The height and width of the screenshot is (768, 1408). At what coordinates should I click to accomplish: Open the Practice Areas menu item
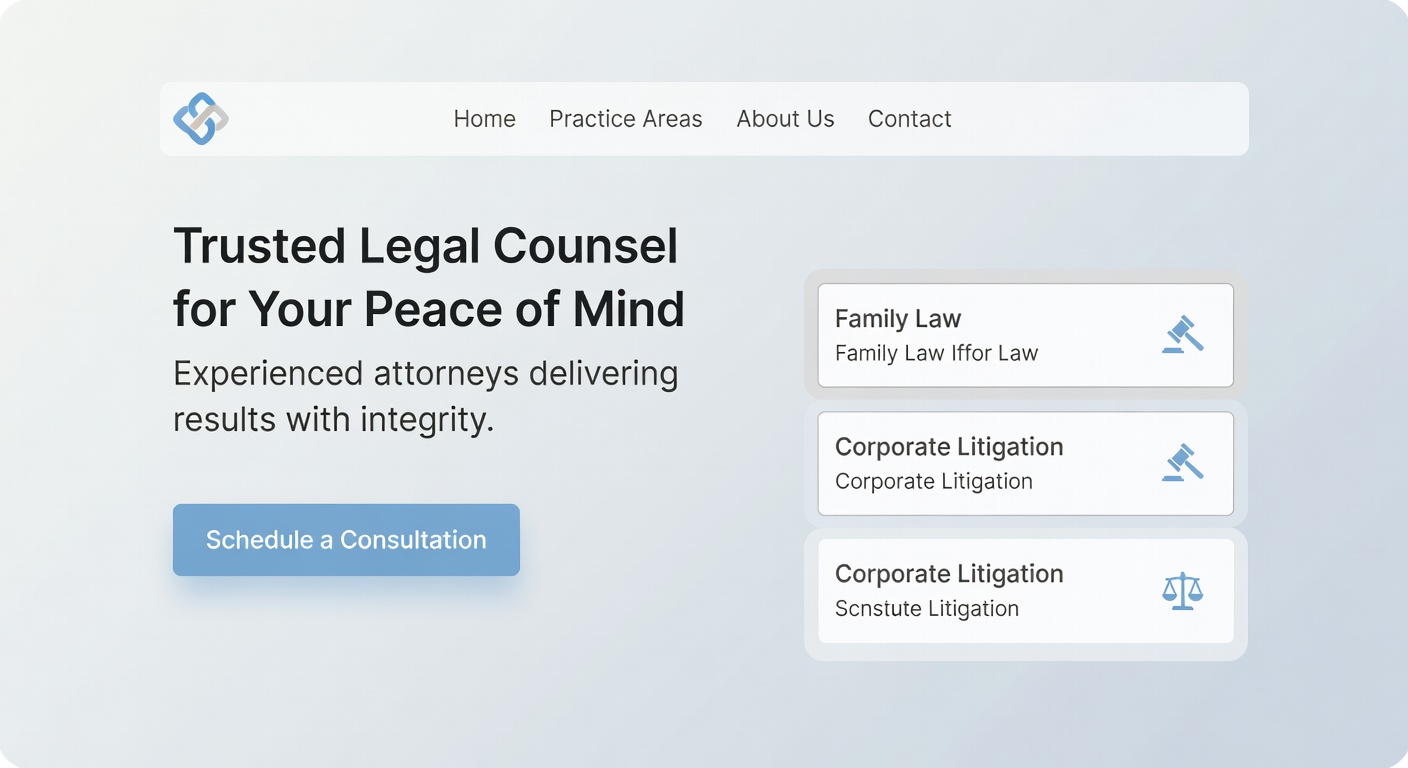[626, 119]
